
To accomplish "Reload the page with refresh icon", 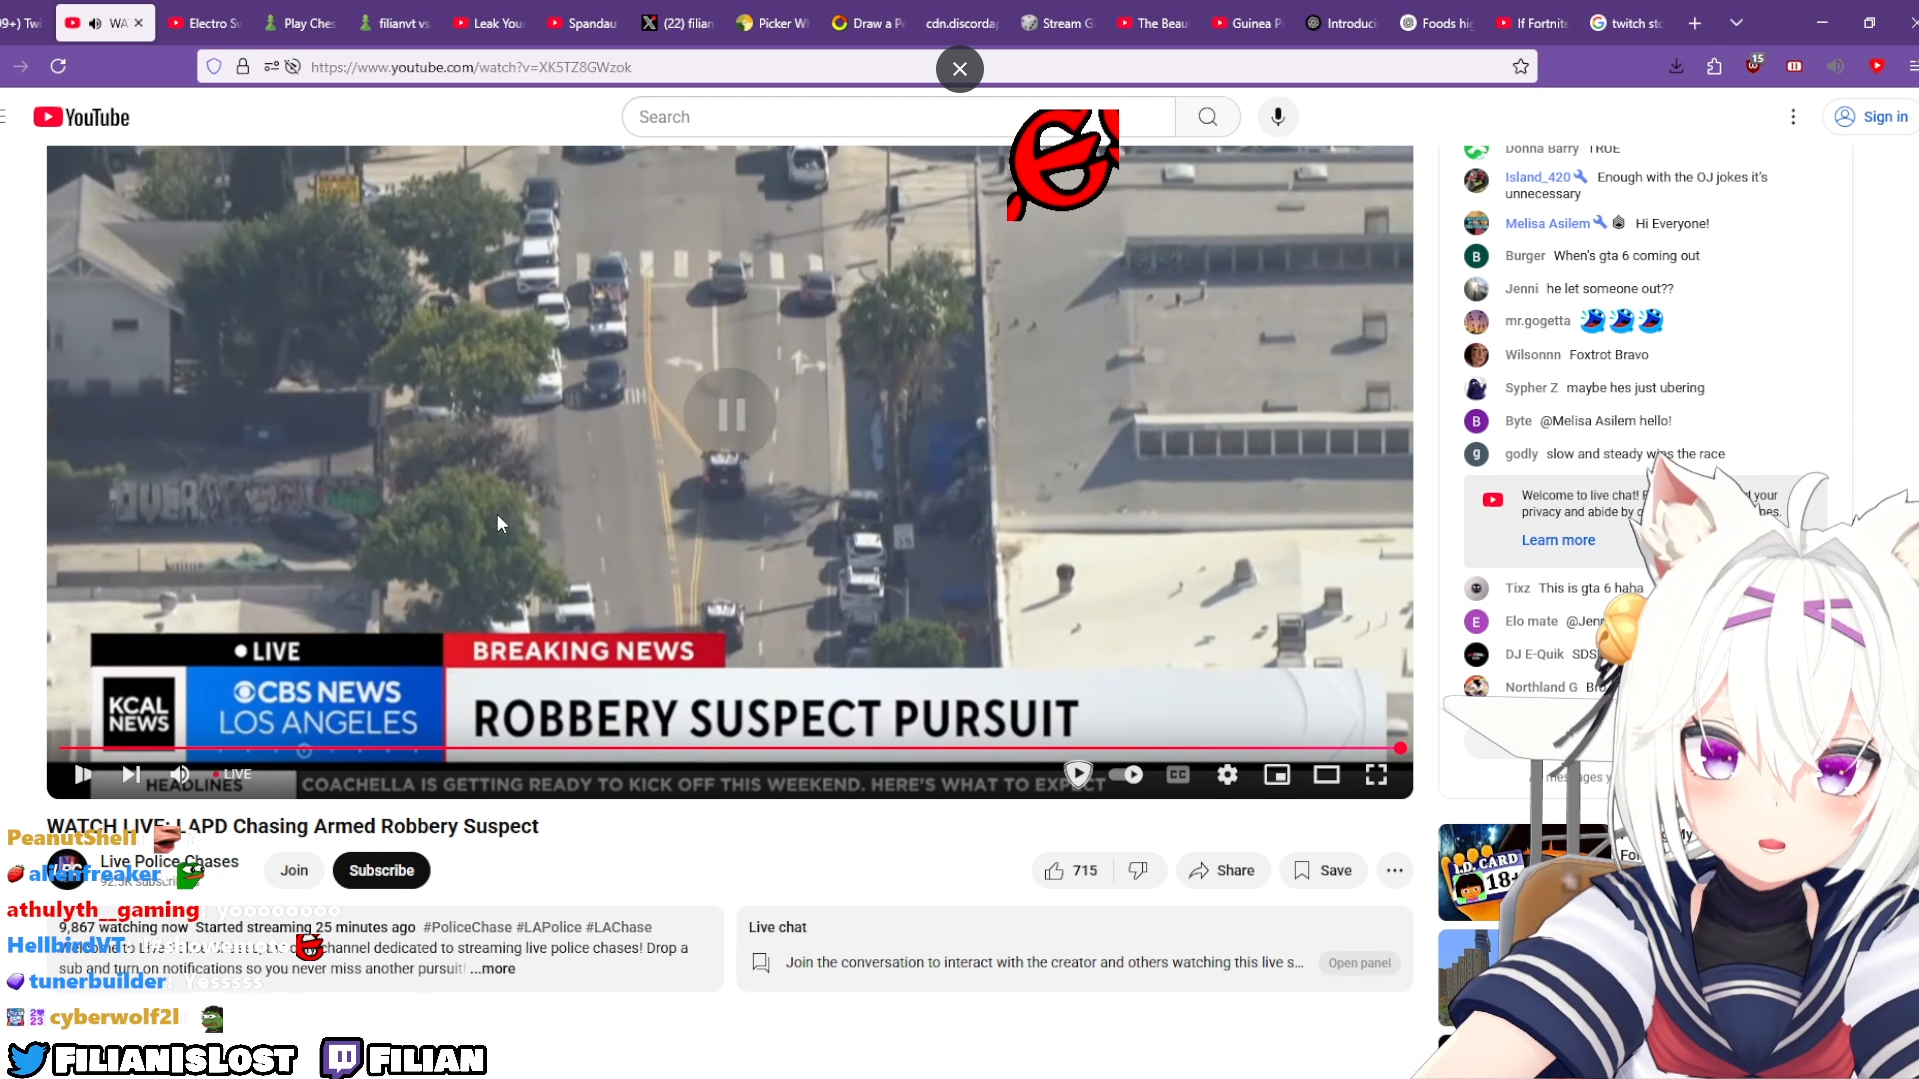I will pyautogui.click(x=58, y=66).
